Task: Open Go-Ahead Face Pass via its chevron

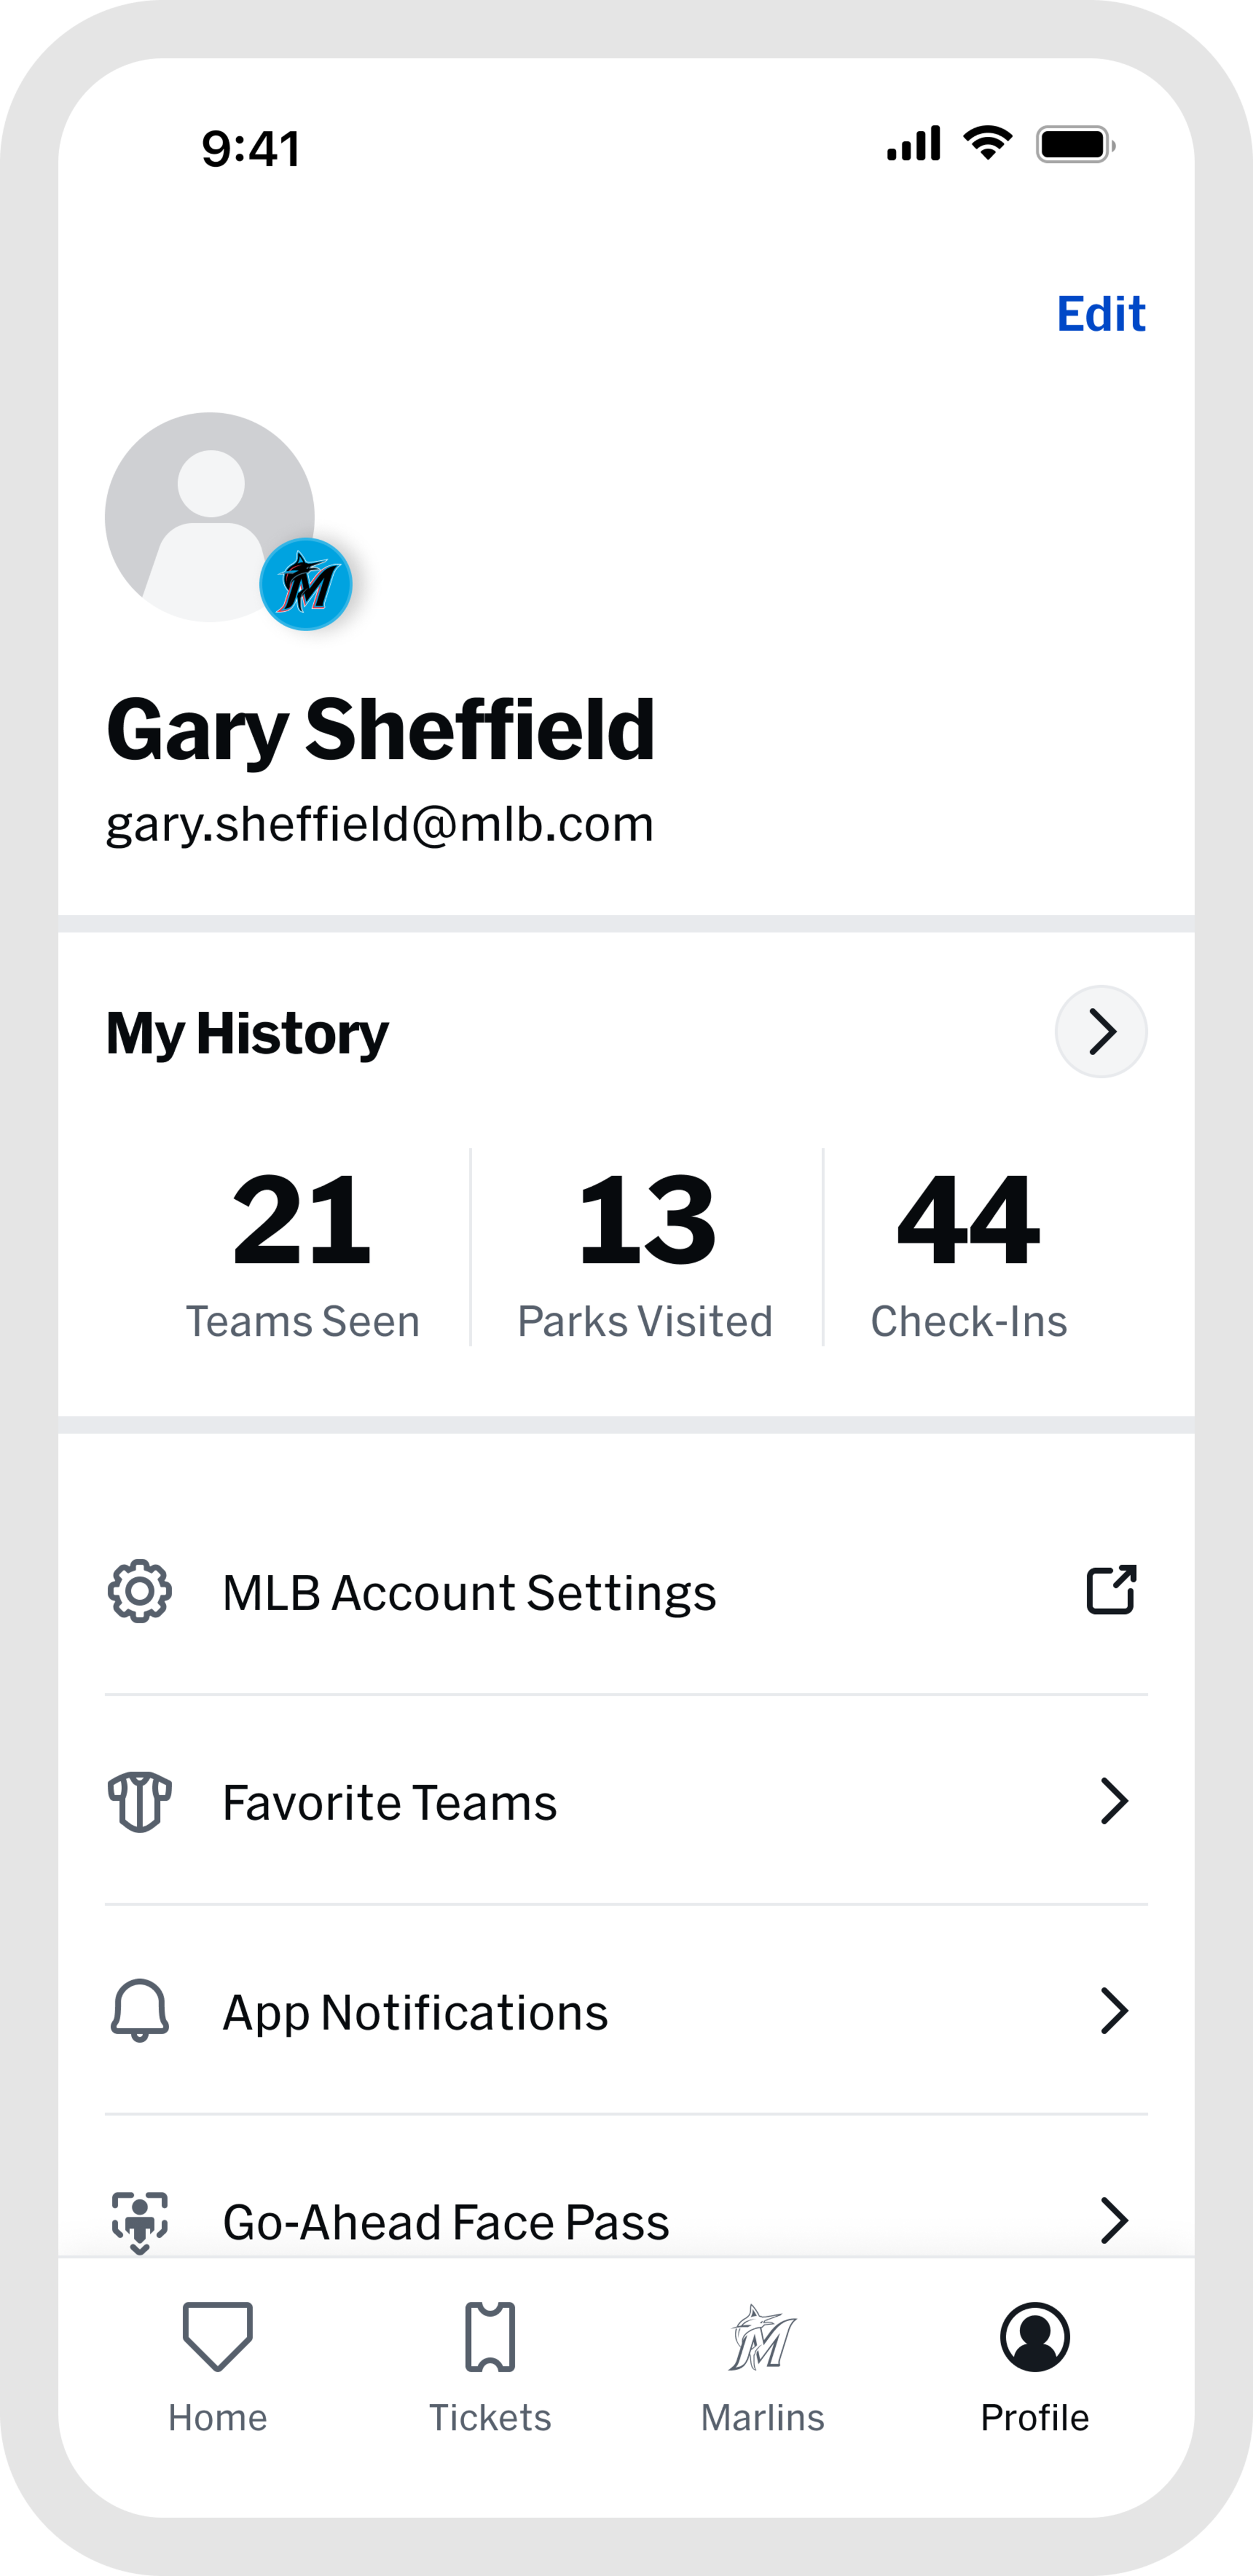Action: [x=1113, y=2220]
